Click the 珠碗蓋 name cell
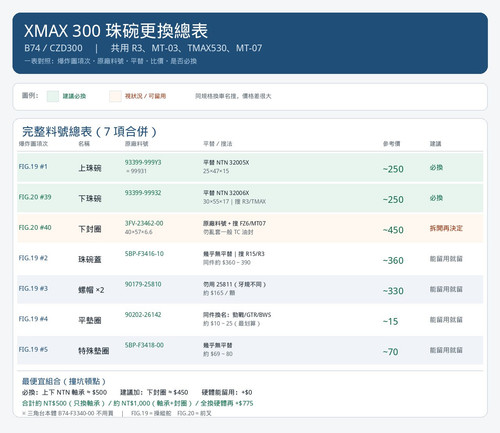This screenshot has width=500, height=433. 90,260
